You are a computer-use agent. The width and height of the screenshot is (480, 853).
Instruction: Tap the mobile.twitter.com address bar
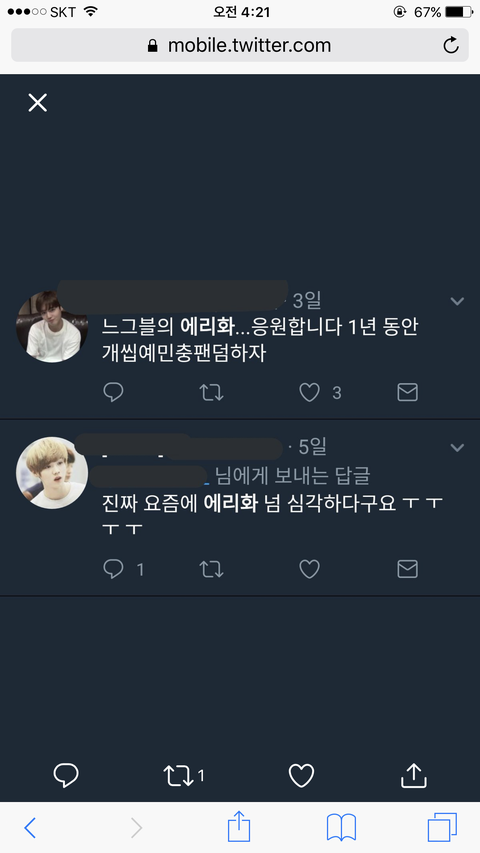tap(240, 45)
